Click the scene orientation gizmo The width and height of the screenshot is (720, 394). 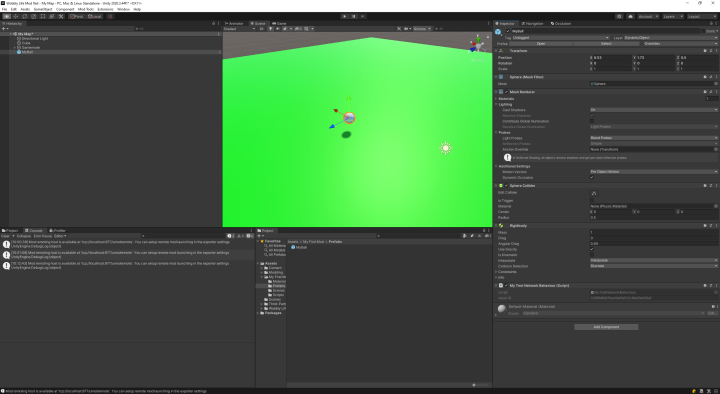478,45
